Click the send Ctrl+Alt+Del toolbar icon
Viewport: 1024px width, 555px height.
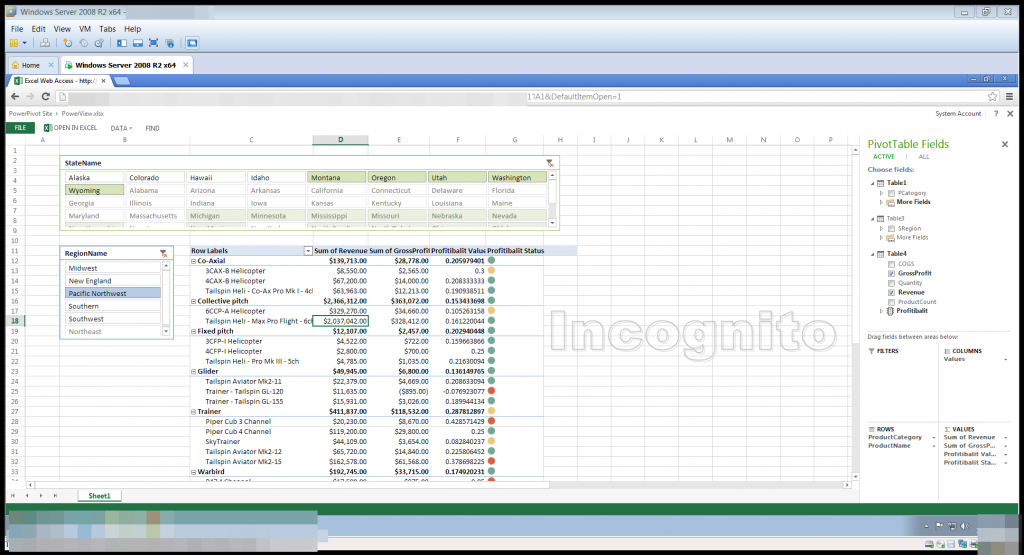[44, 43]
